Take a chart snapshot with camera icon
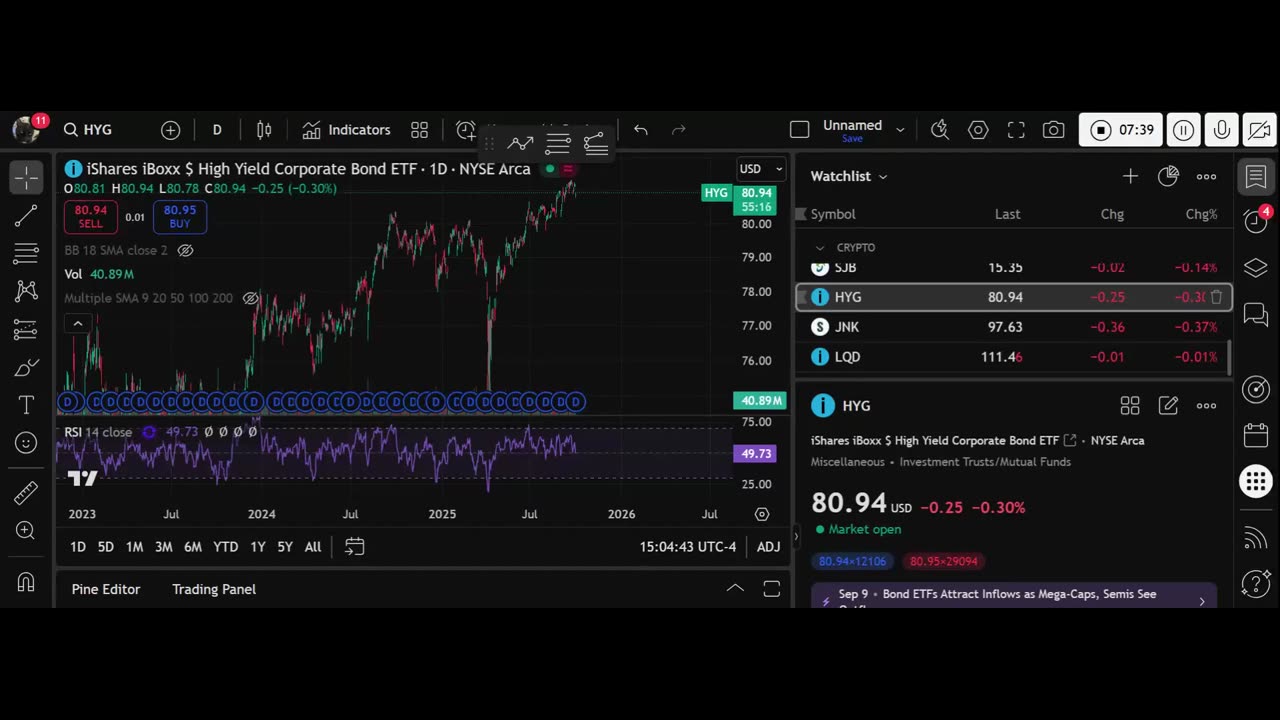 tap(1053, 130)
